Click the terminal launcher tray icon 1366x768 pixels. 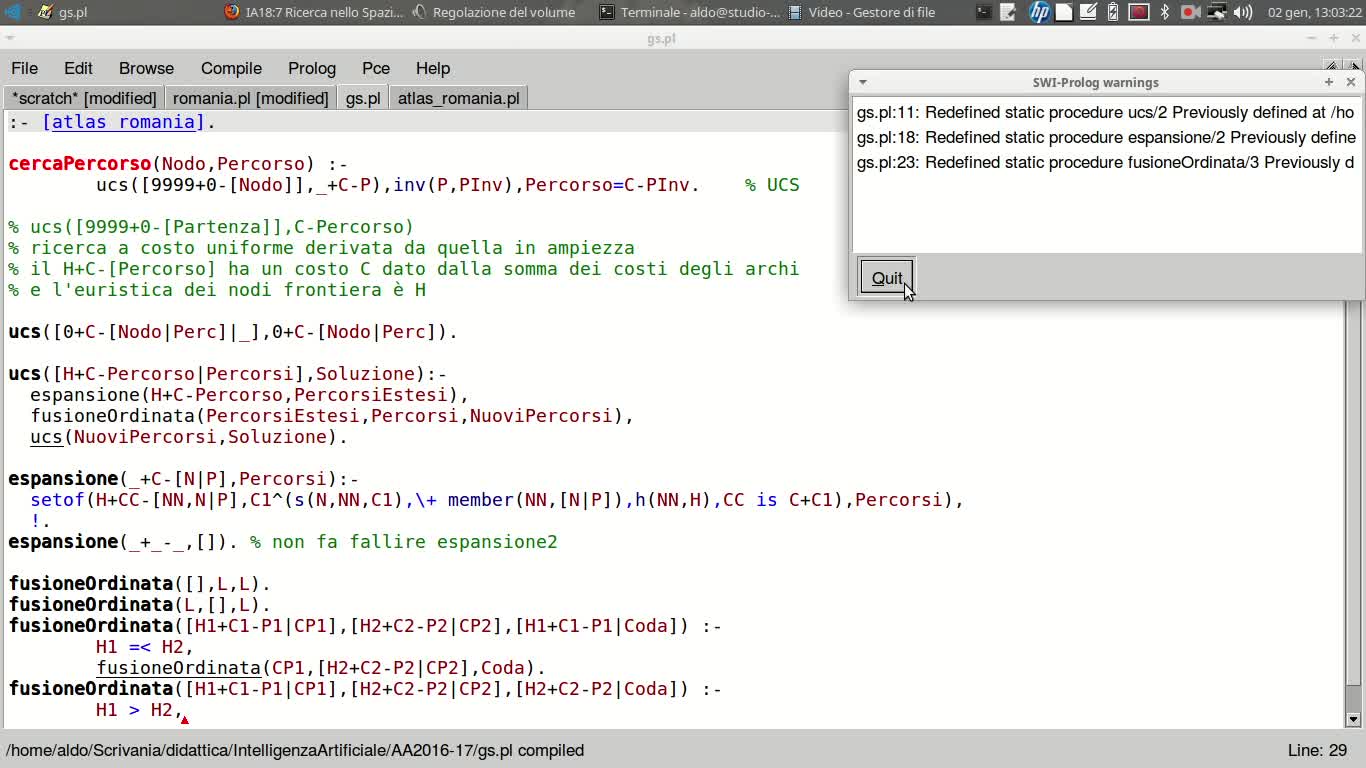(984, 12)
